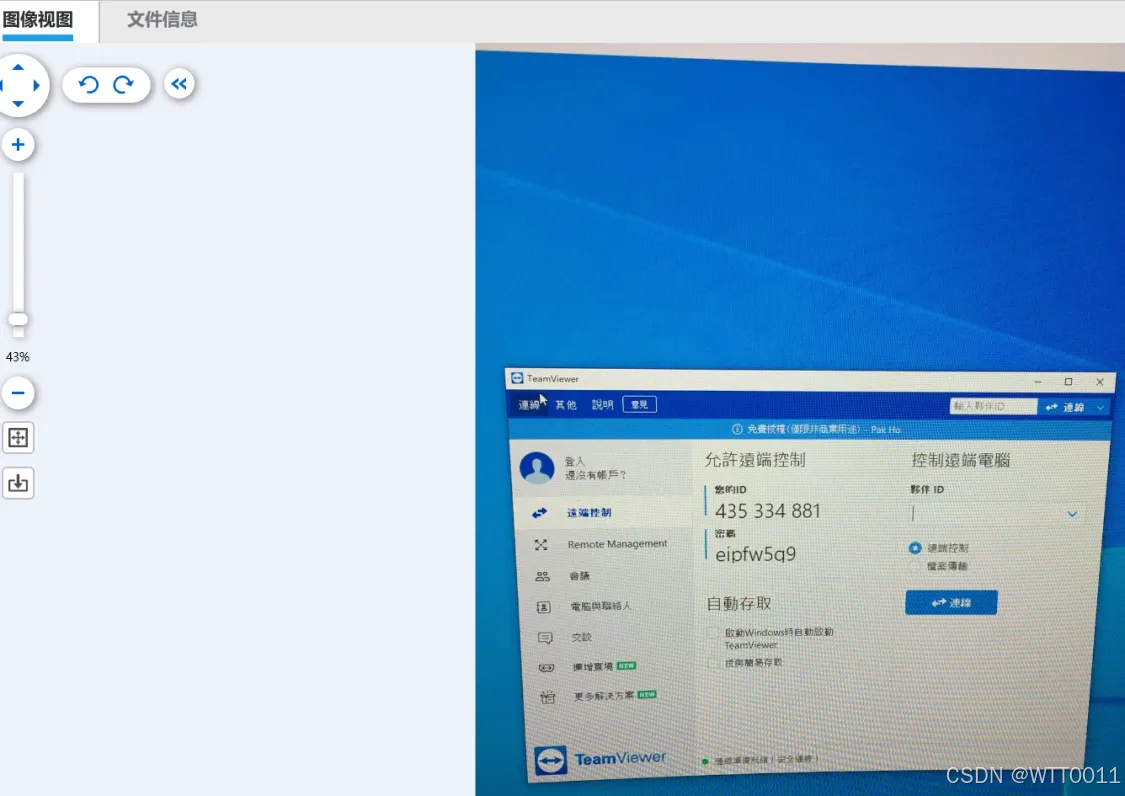Switch to the 图像视图 tab
This screenshot has height=796, width=1125.
tap(37, 19)
